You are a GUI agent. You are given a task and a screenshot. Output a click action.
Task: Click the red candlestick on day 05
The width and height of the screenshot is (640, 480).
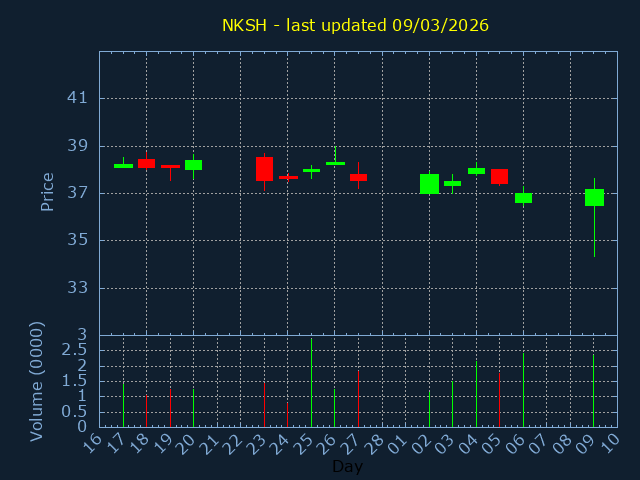[499, 176]
